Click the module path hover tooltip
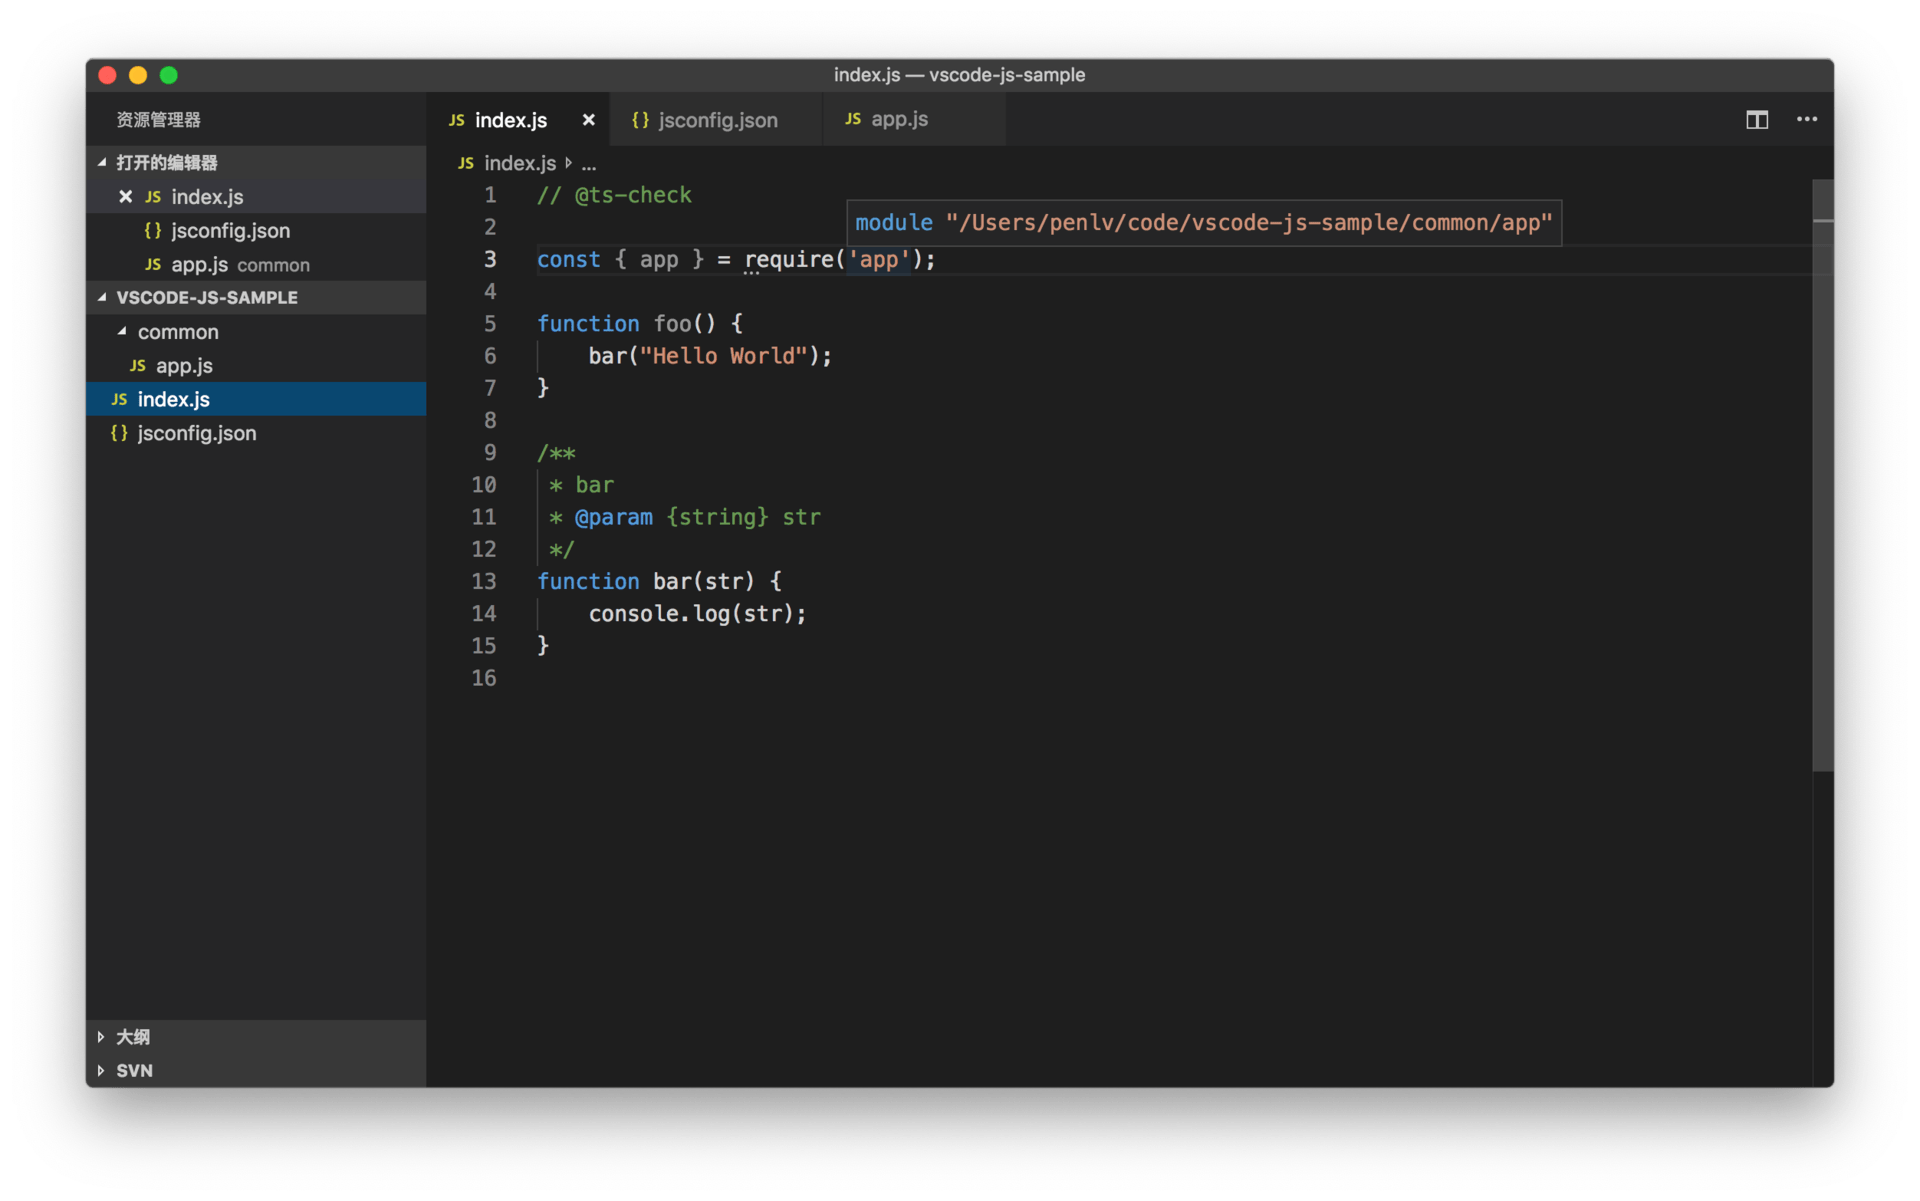This screenshot has height=1201, width=1920. tap(1204, 223)
